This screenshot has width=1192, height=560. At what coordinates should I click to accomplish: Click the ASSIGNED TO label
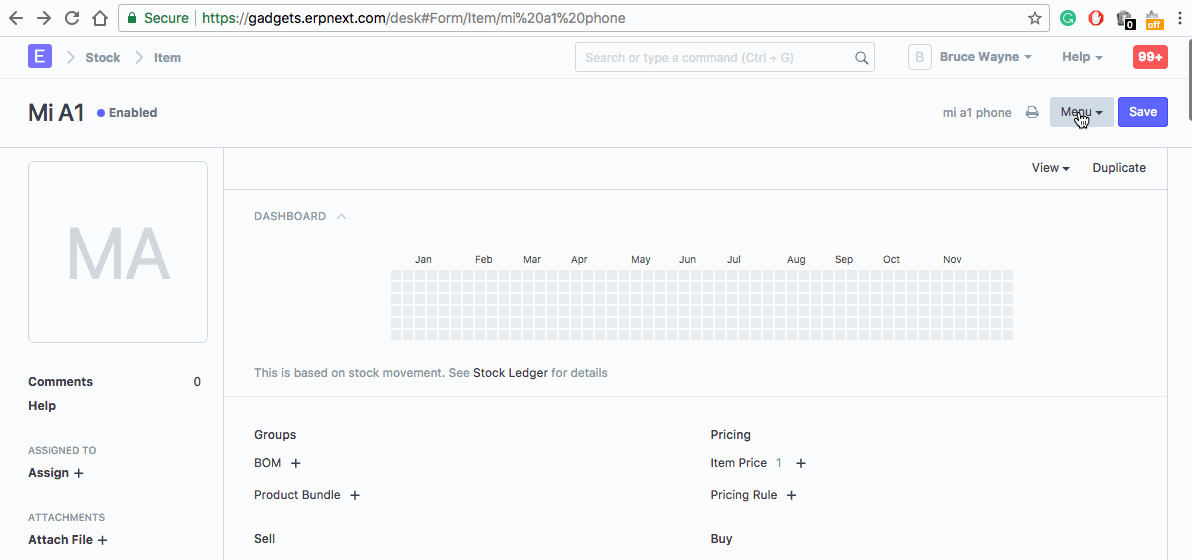[62, 451]
